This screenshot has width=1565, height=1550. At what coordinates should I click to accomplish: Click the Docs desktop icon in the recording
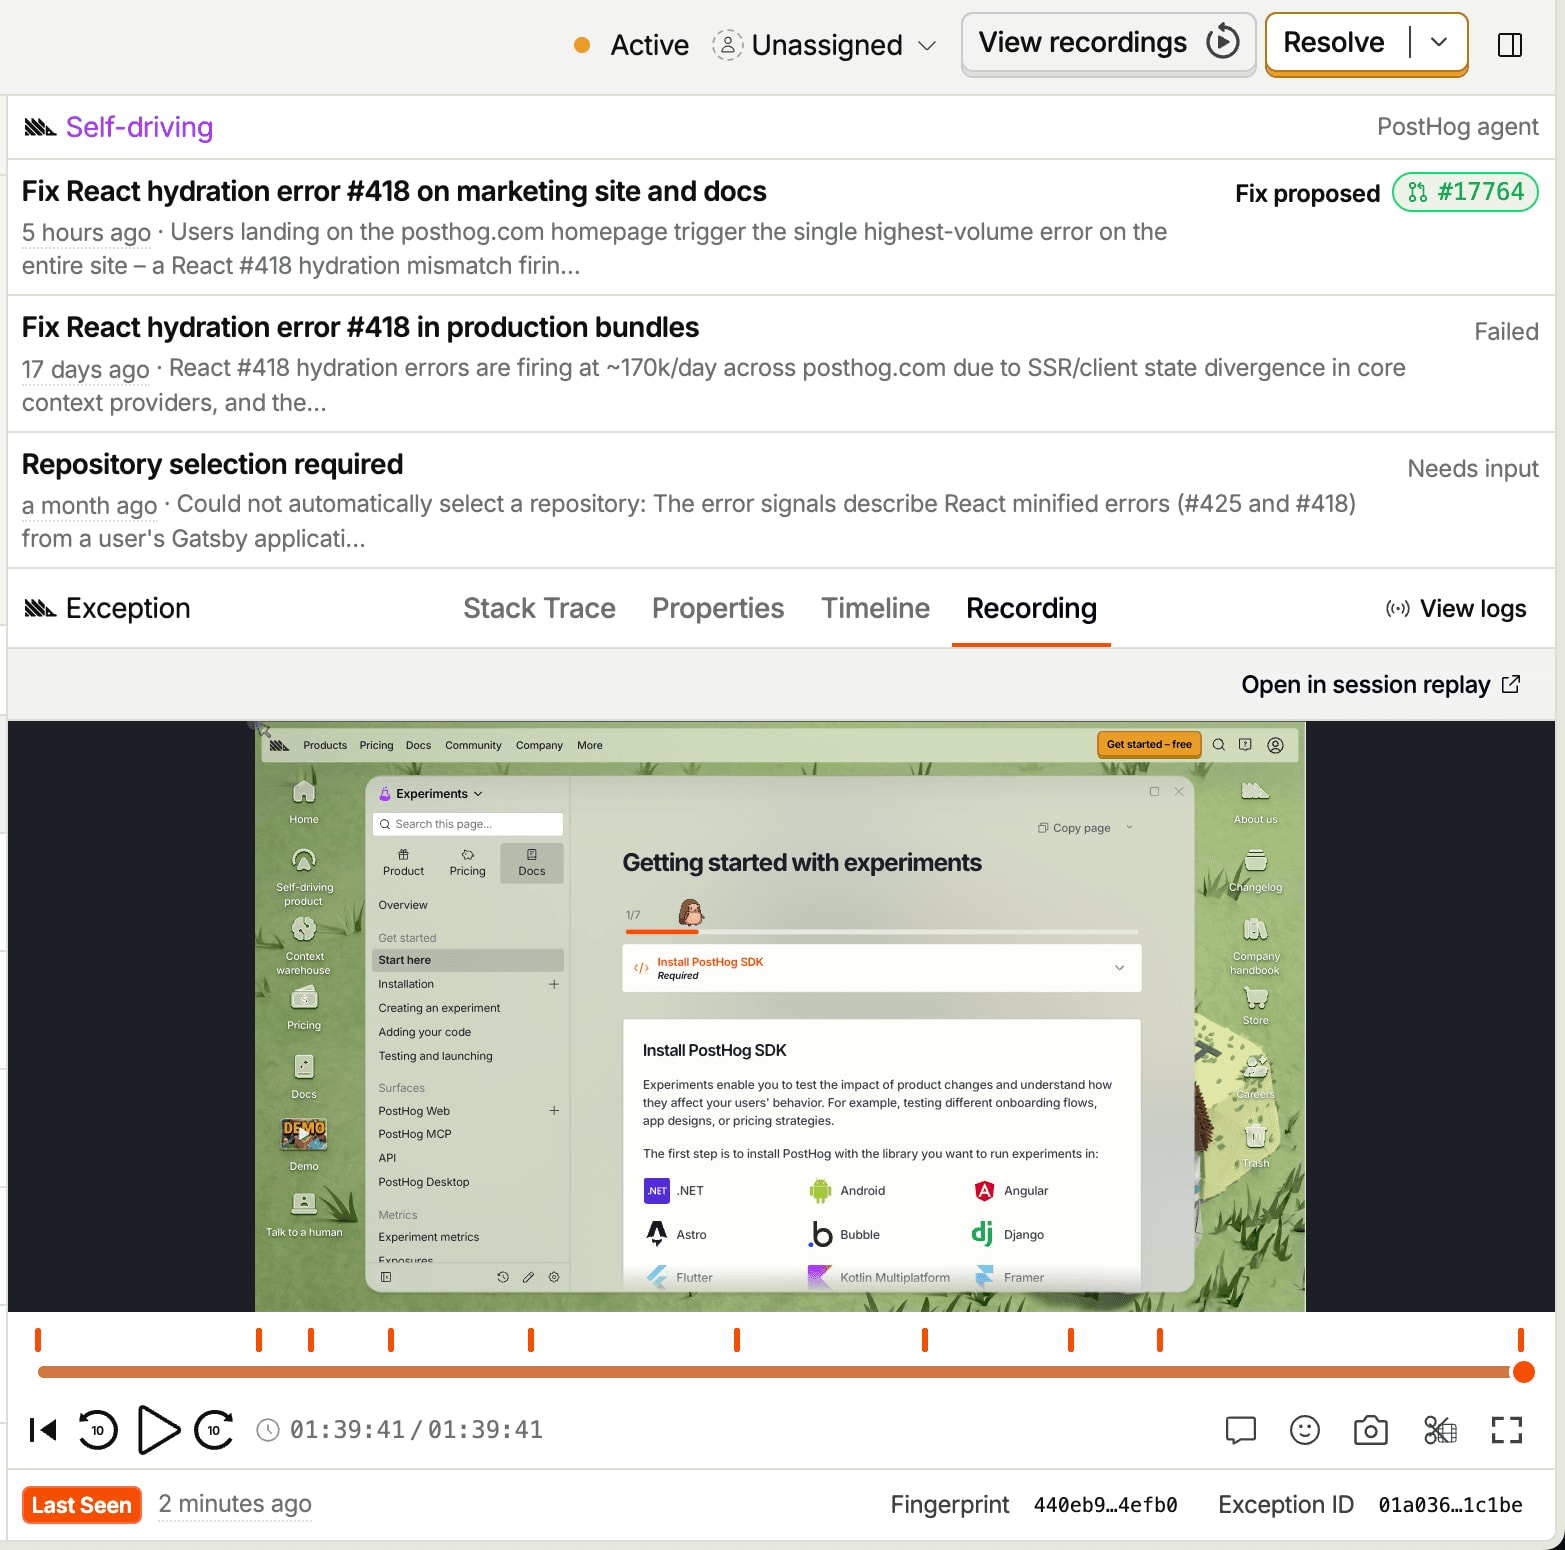pyautogui.click(x=304, y=1076)
